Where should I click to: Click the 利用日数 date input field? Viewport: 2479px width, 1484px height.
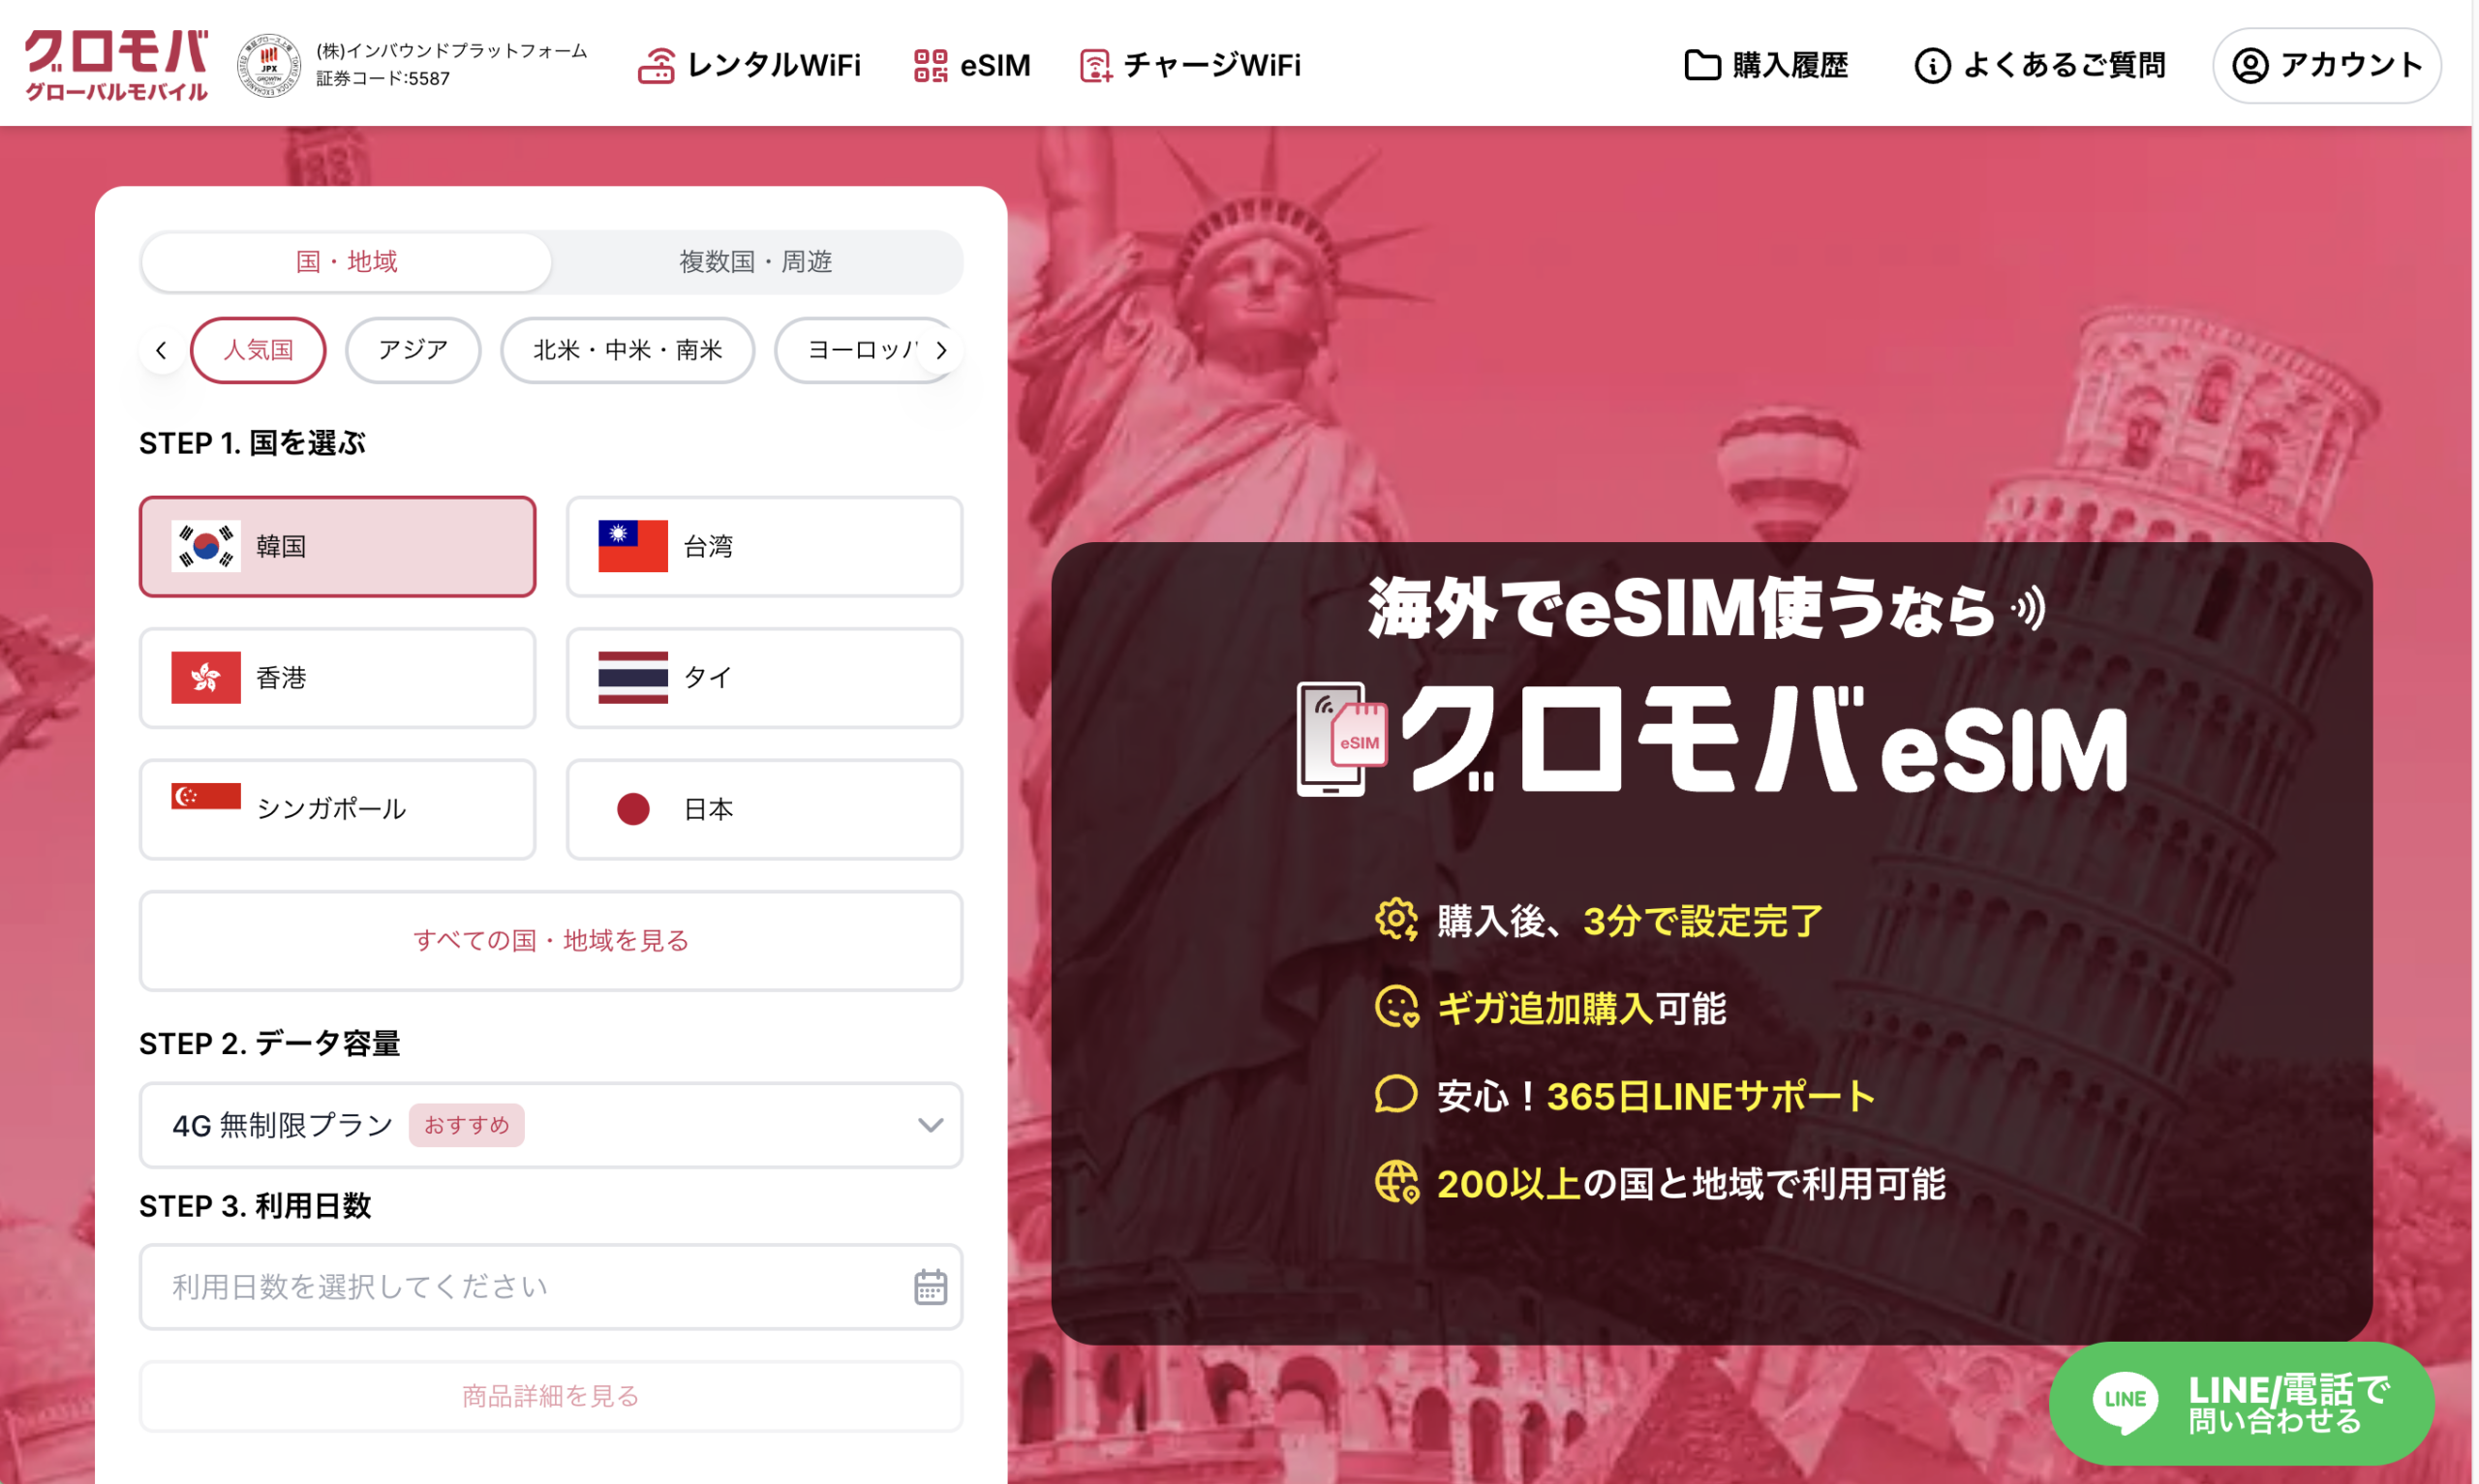pyautogui.click(x=520, y=1286)
